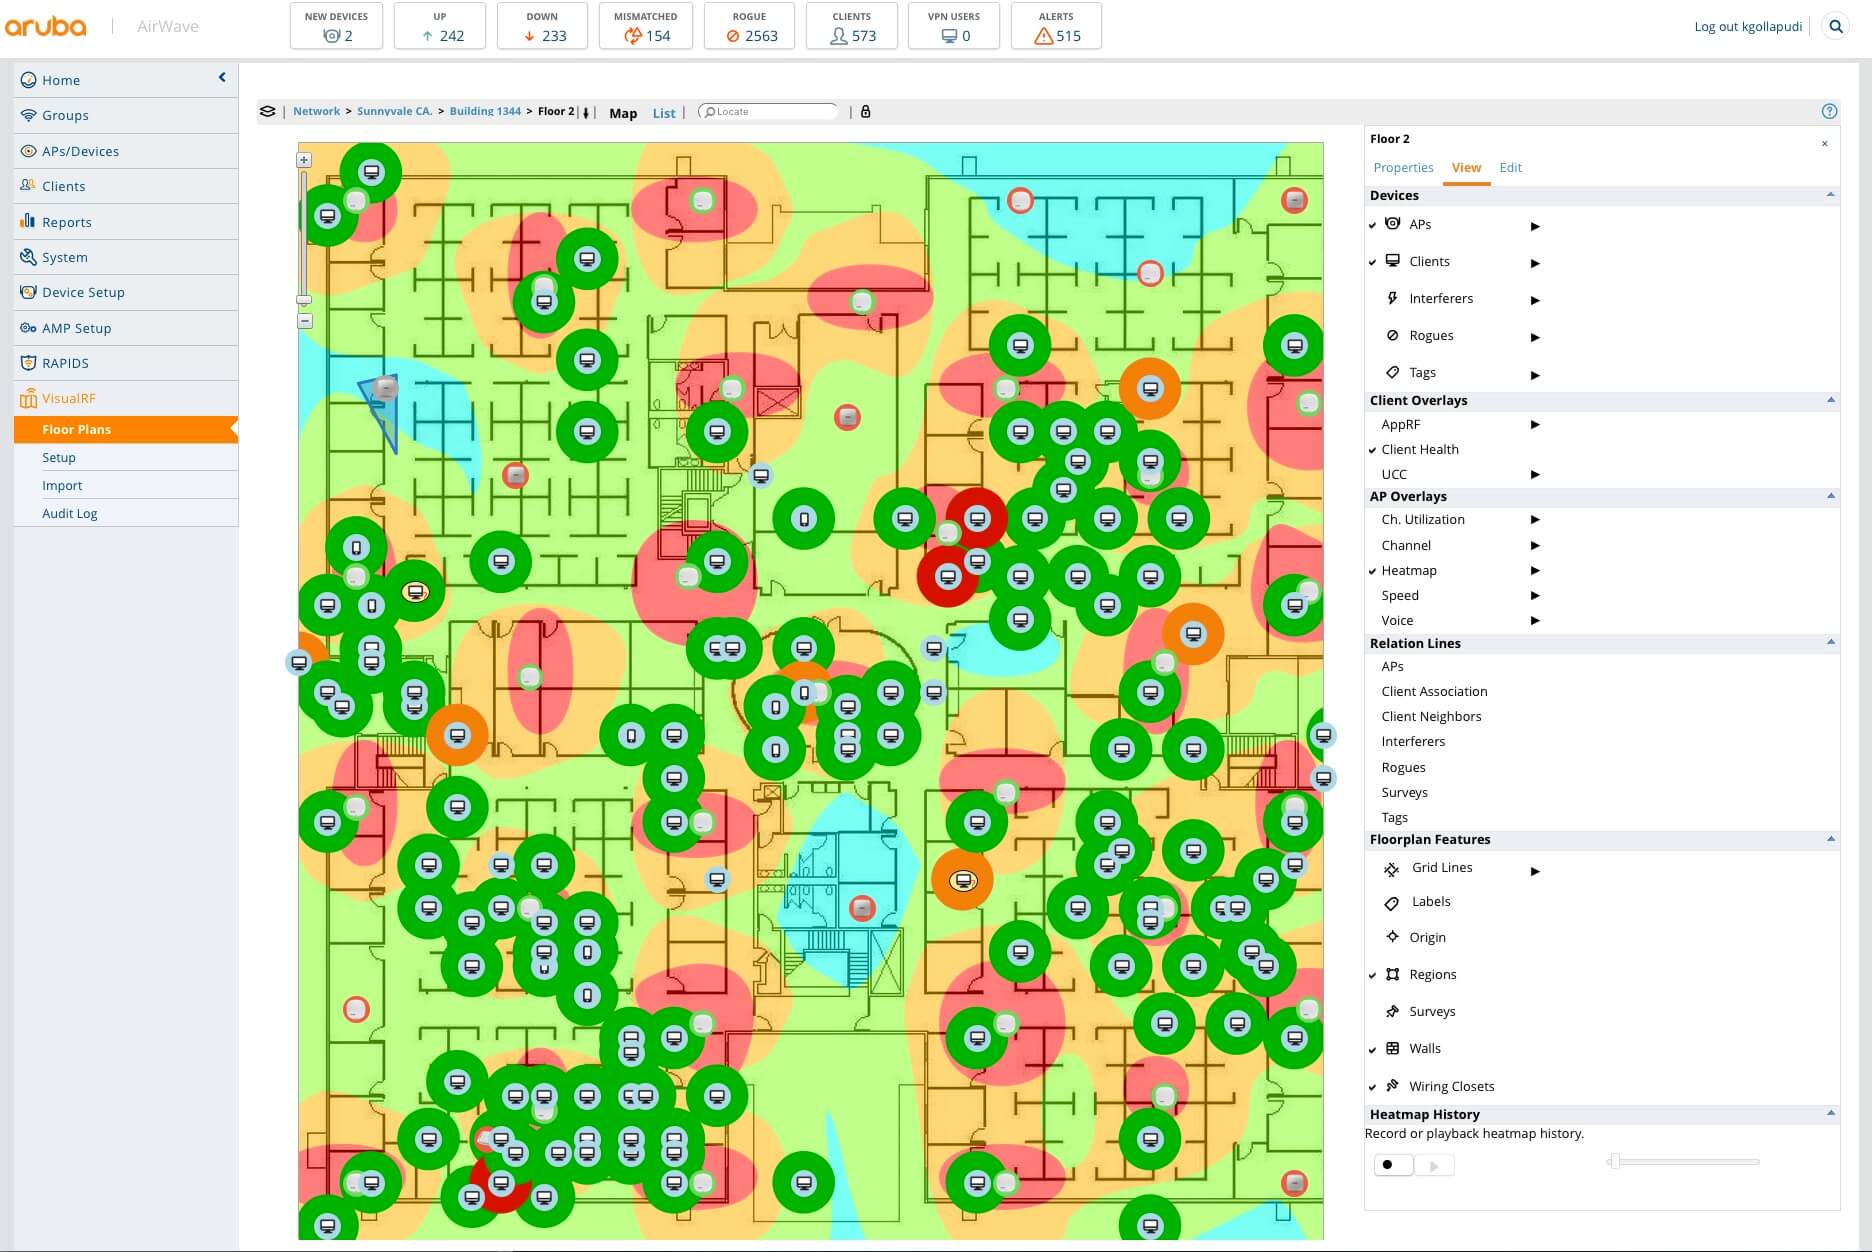
Task: Click the search magnifier icon in header
Action: tap(1836, 27)
